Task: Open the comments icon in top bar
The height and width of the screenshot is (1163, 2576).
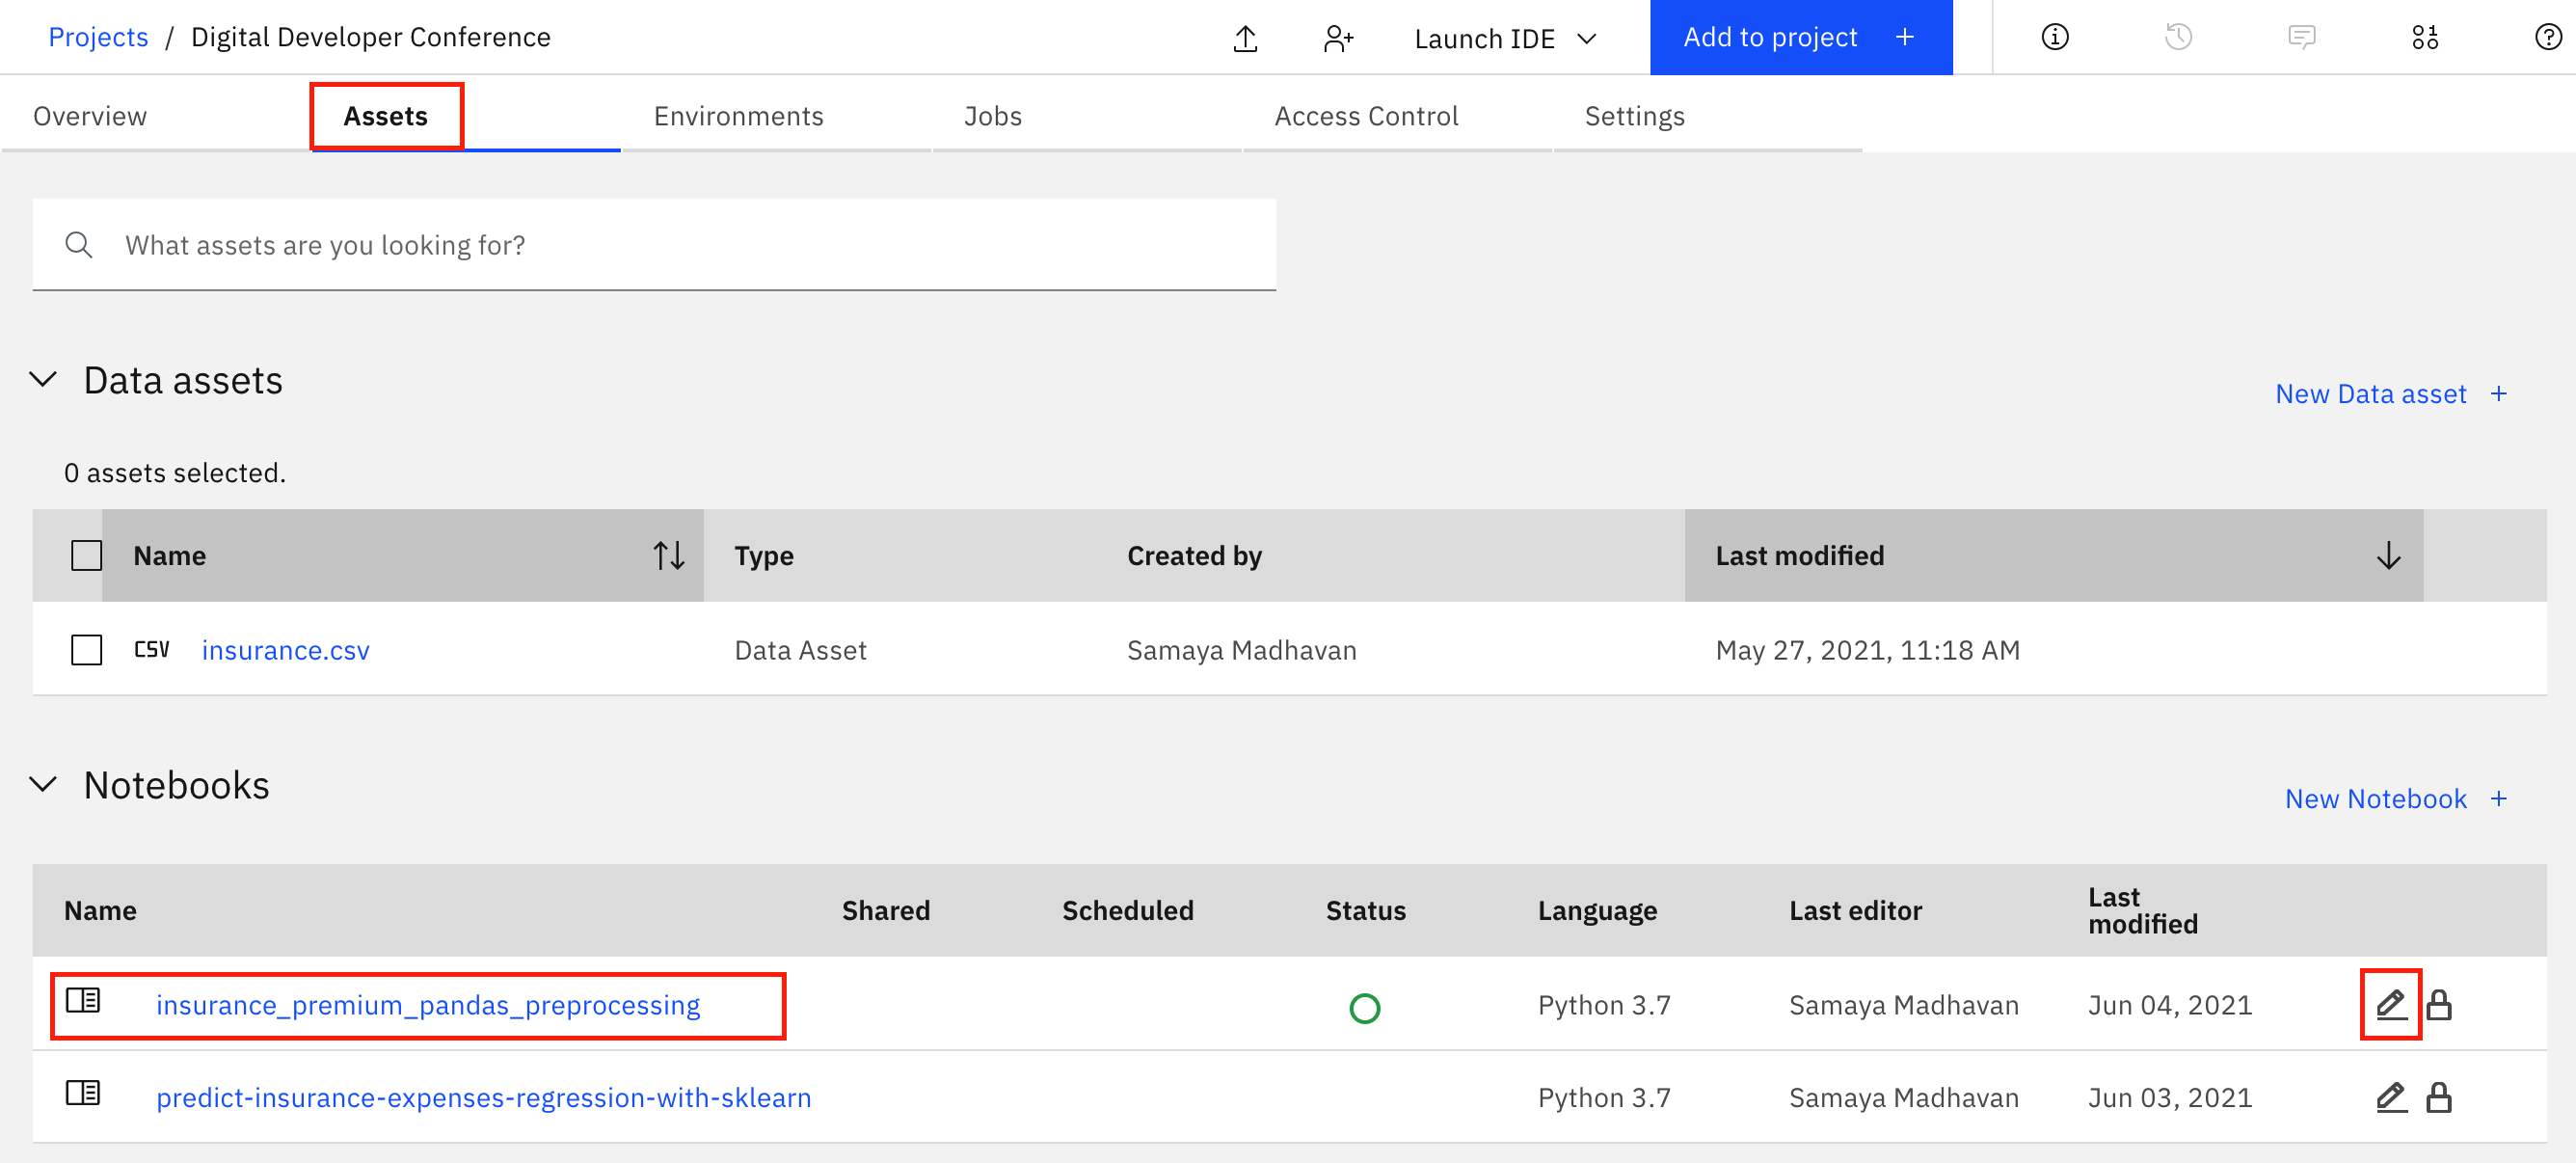Action: click(x=2301, y=37)
